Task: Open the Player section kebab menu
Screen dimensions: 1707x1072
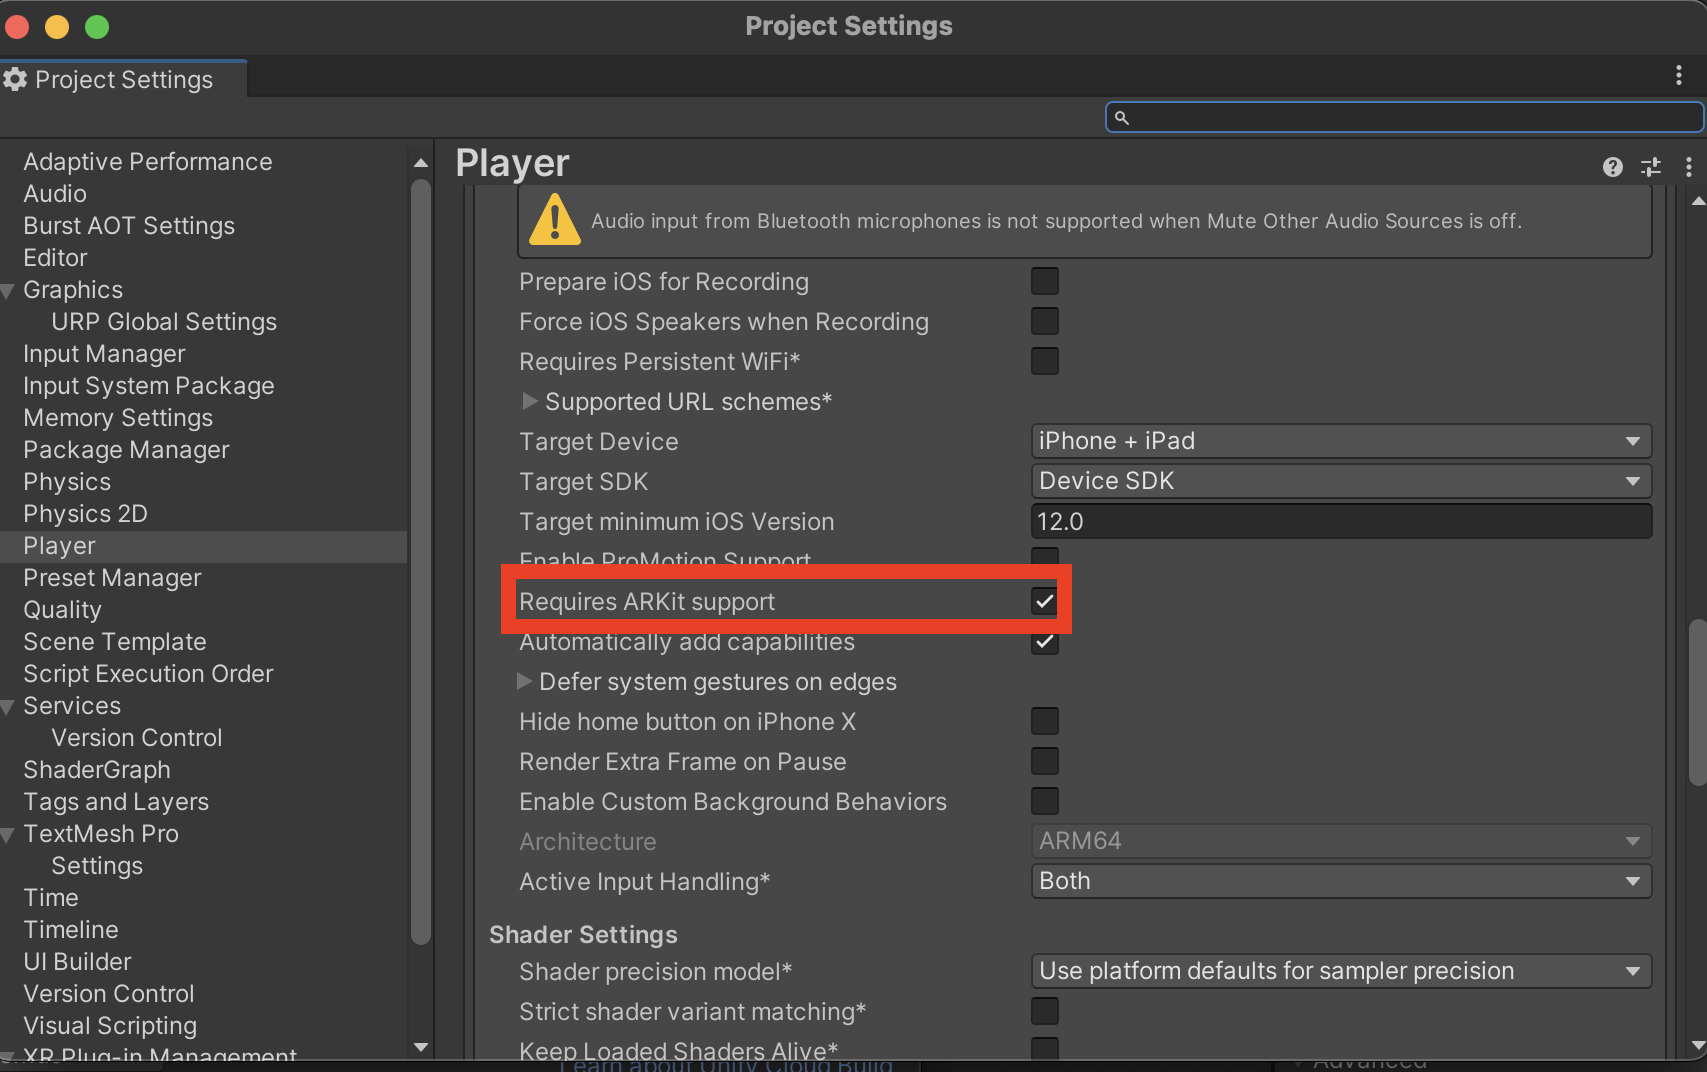Action: pyautogui.click(x=1689, y=167)
